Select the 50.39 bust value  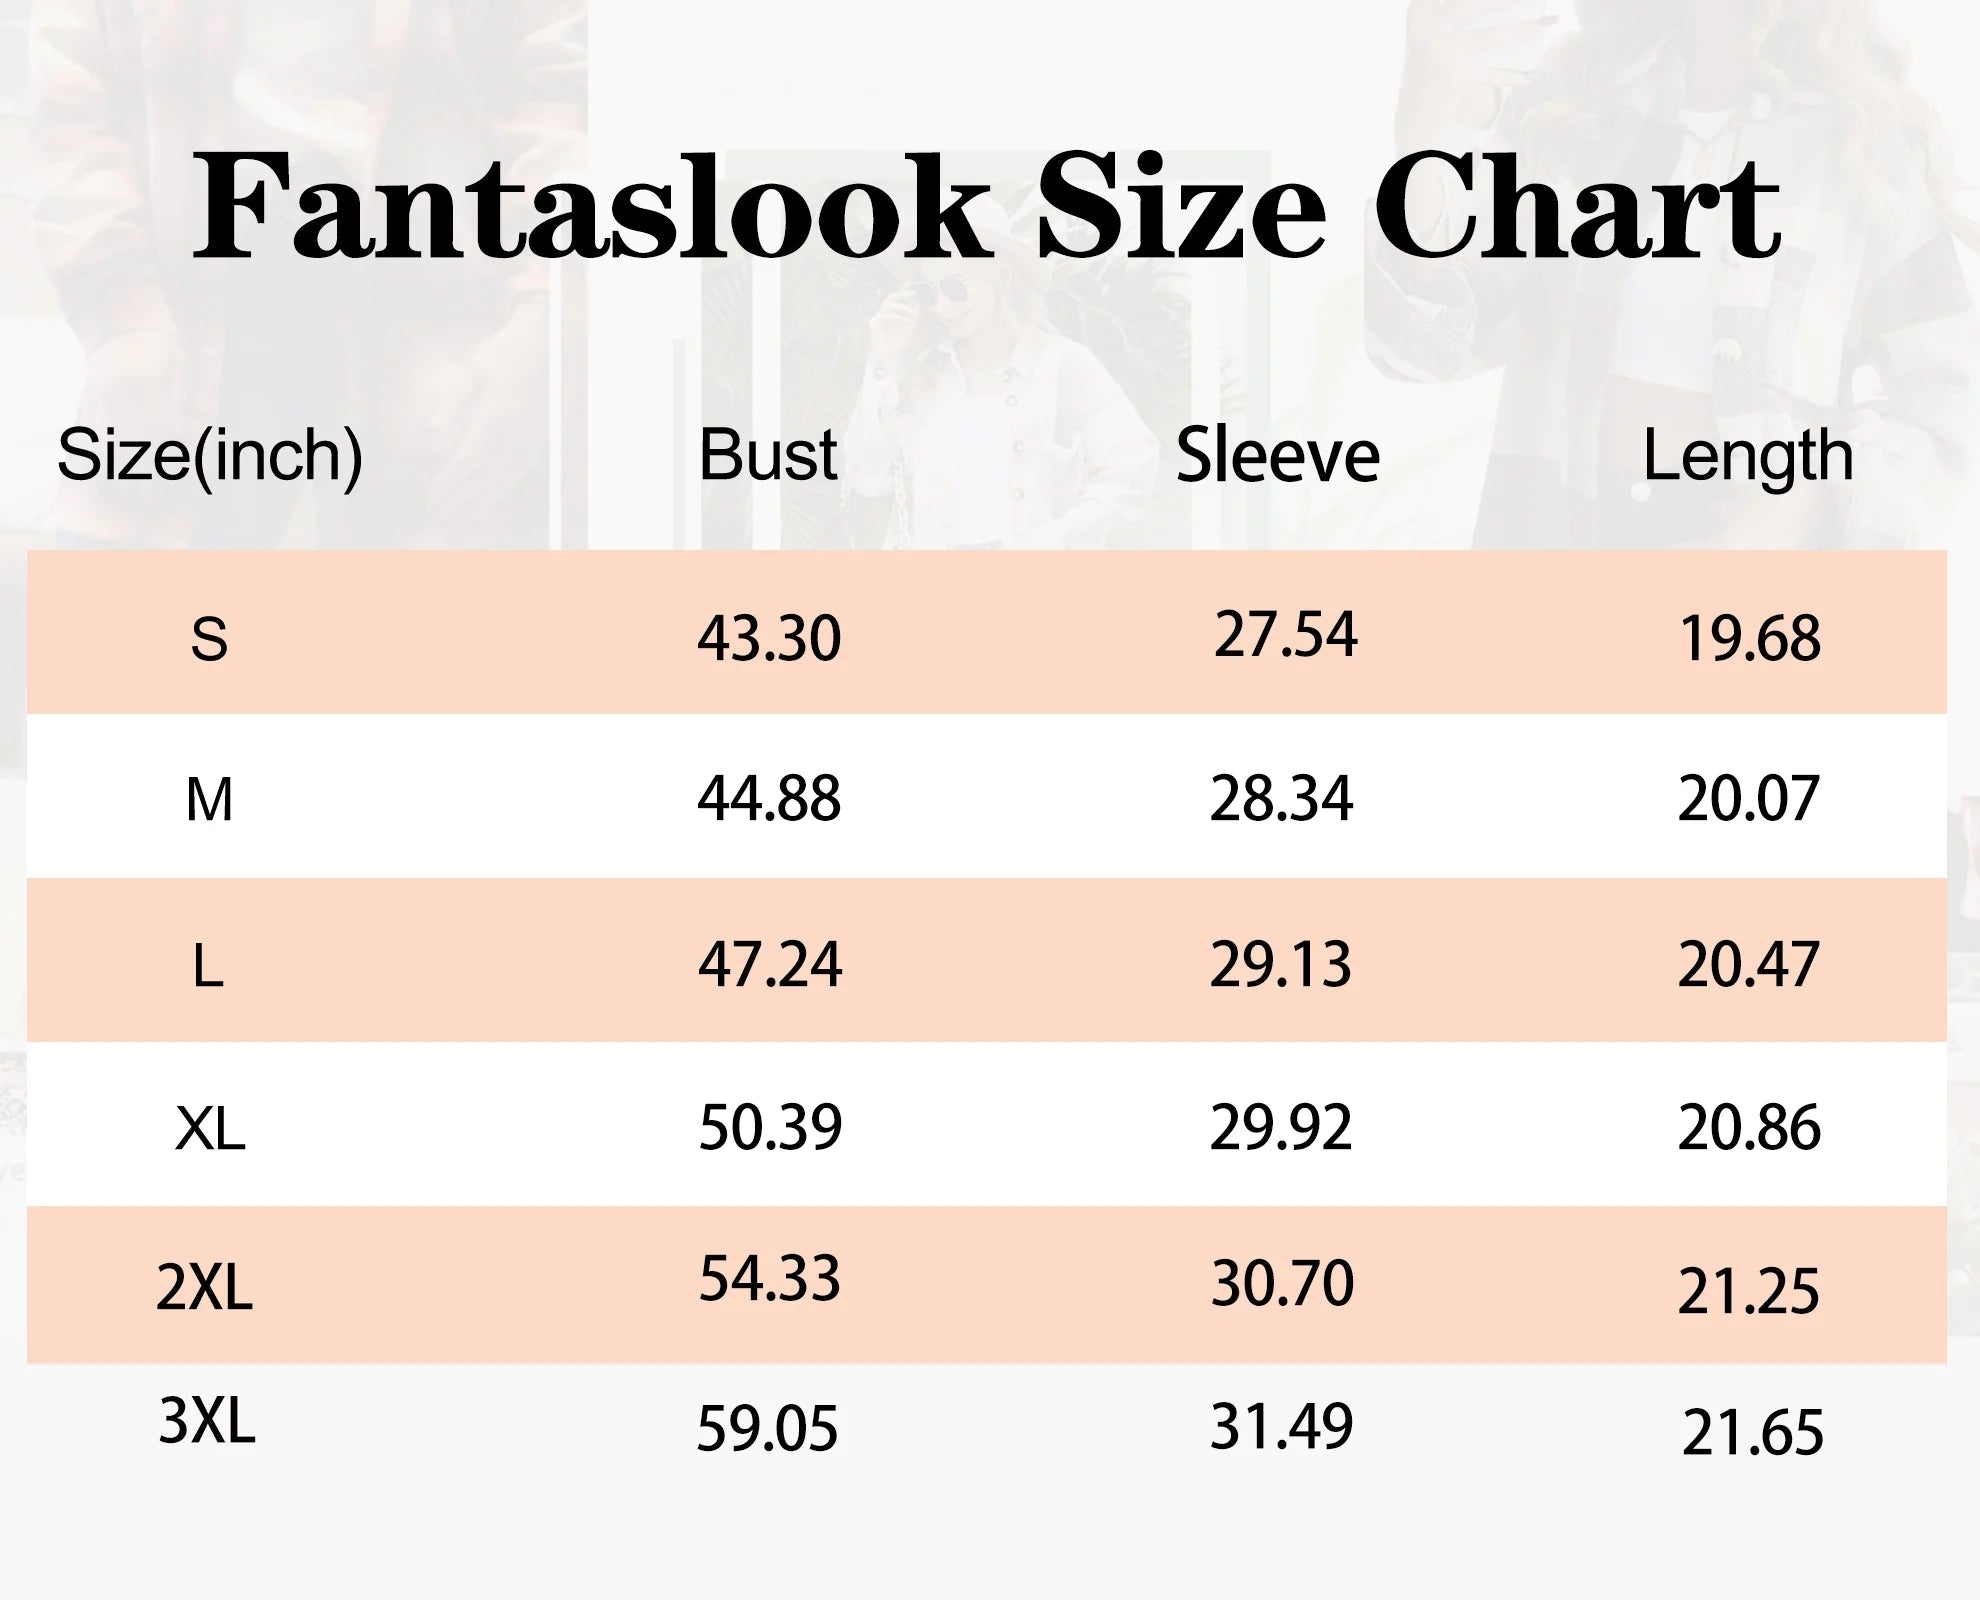pyautogui.click(x=770, y=1128)
